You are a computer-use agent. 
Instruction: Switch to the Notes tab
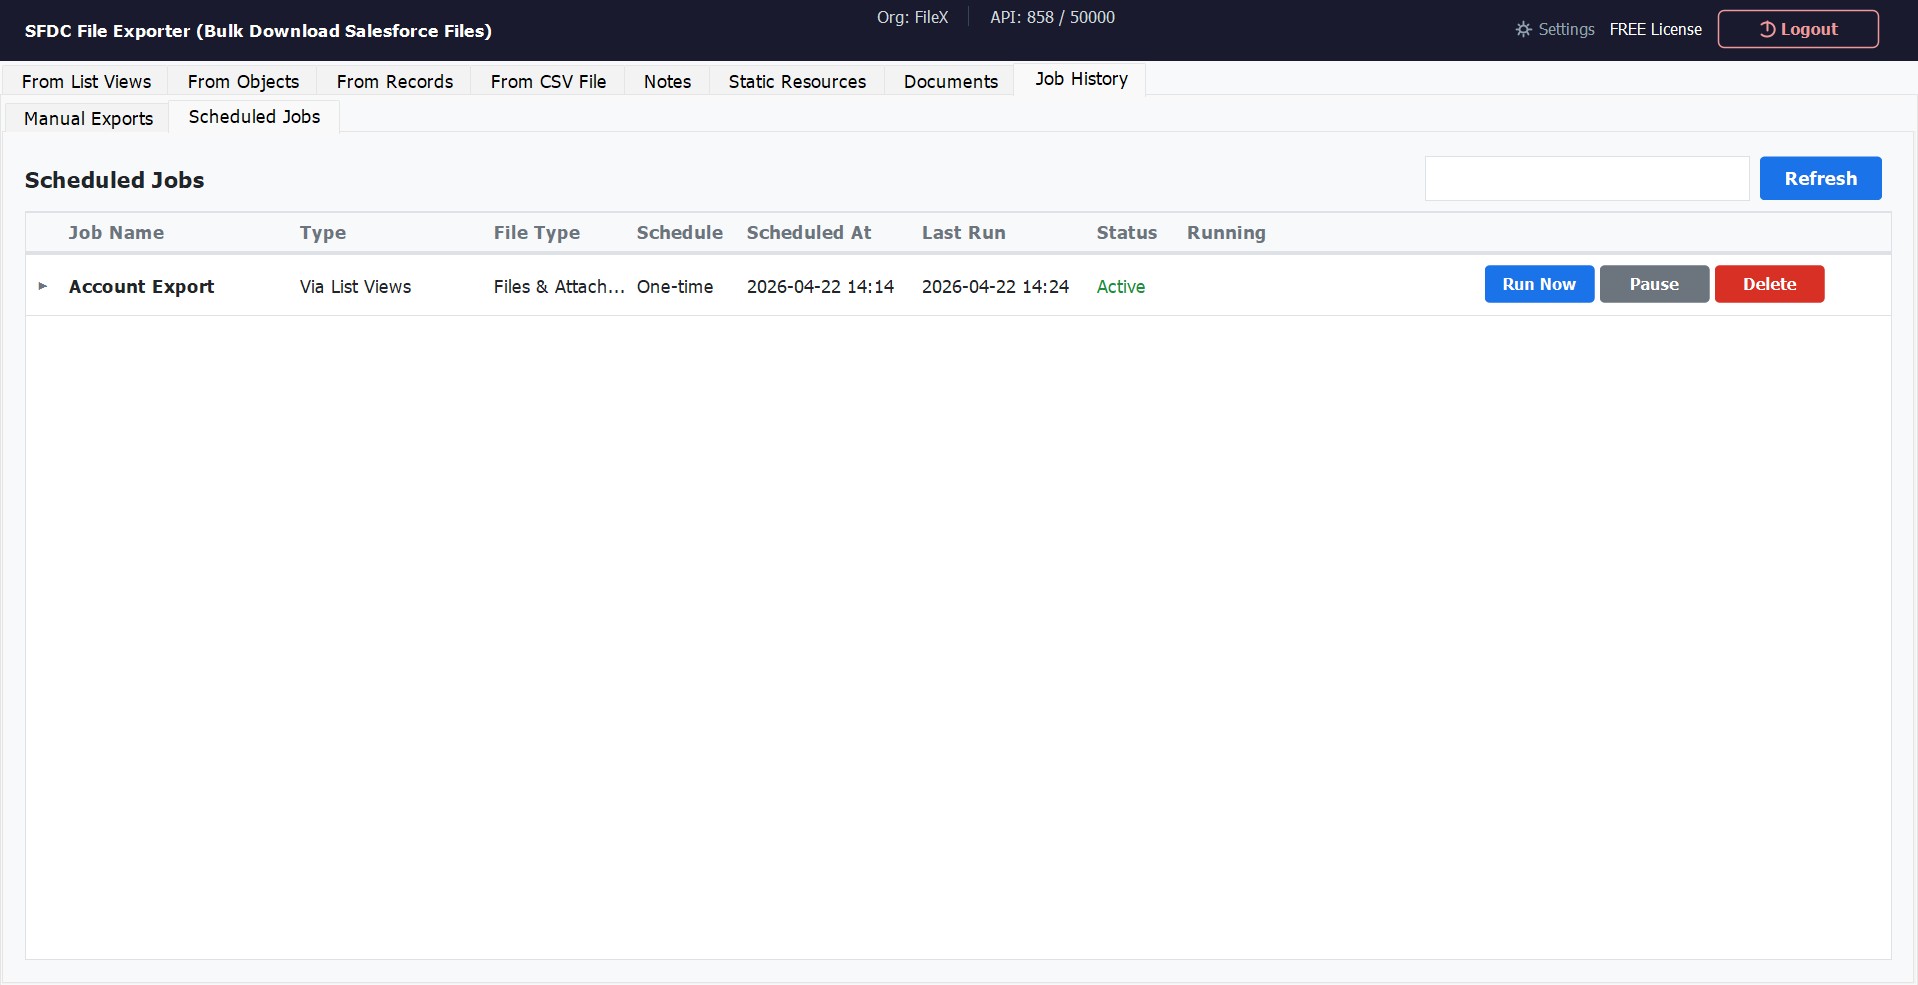point(666,81)
